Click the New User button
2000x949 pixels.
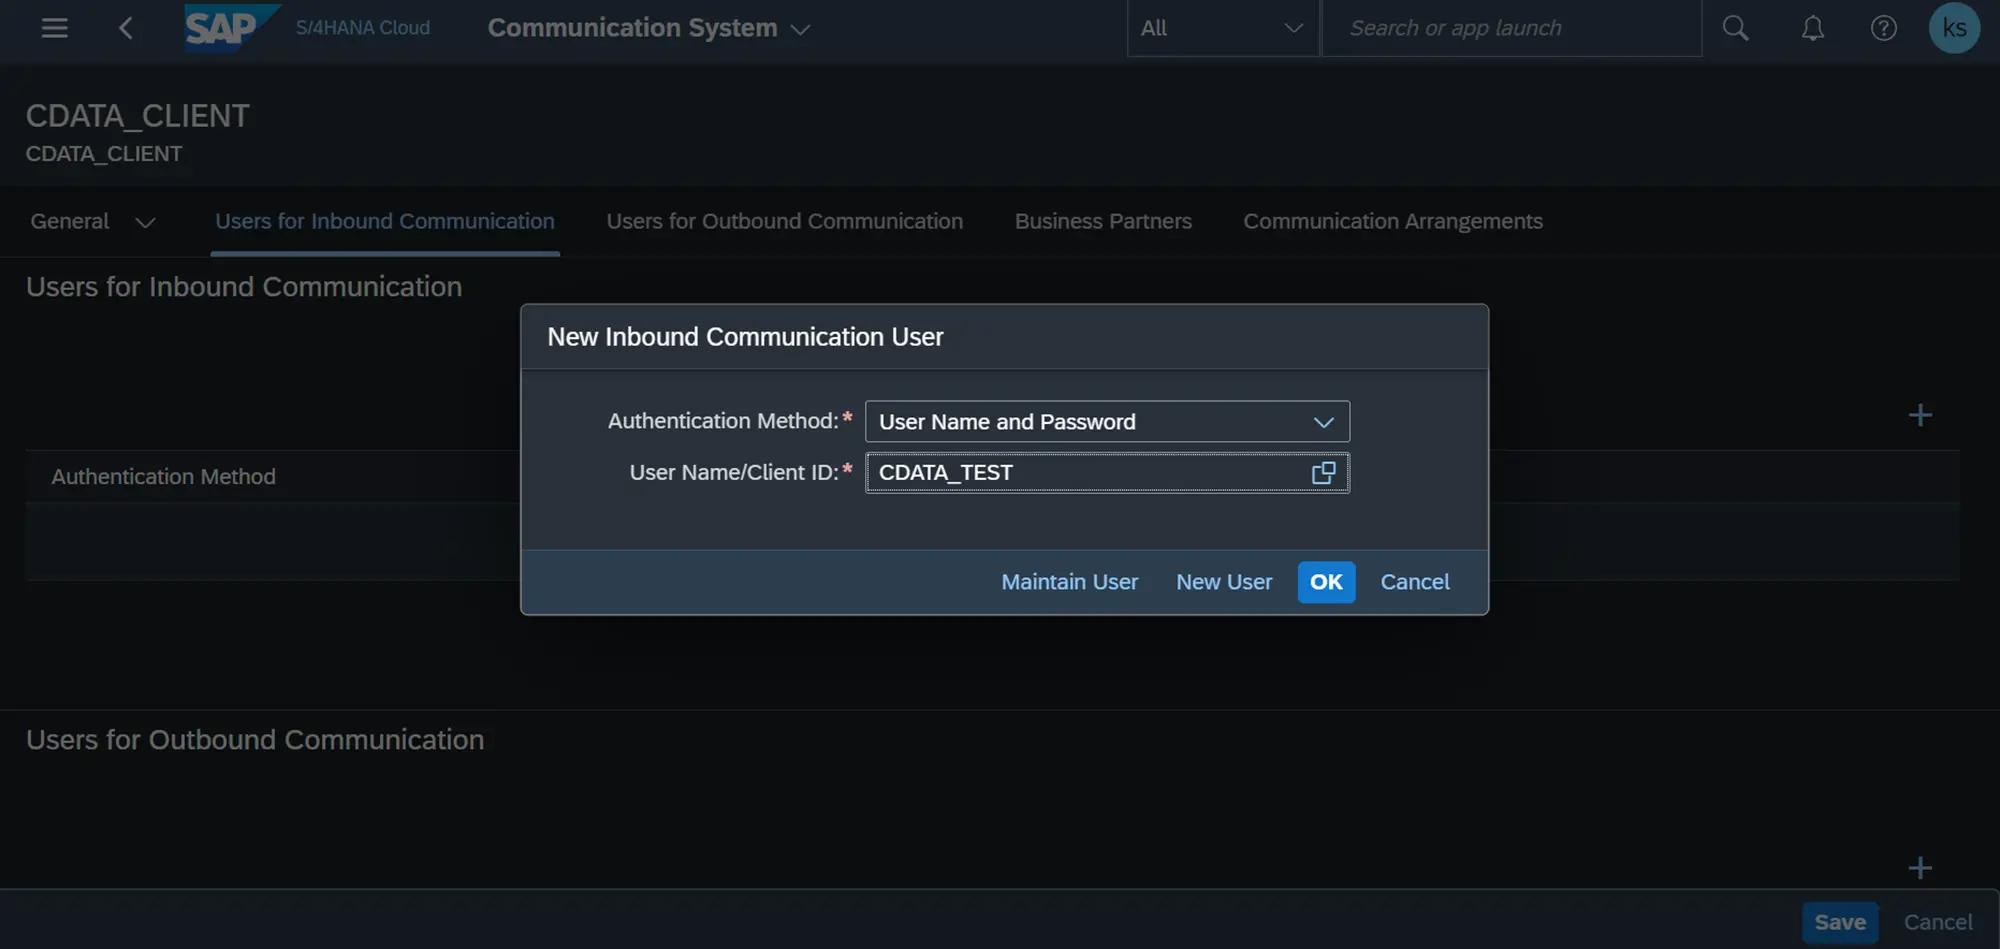pos(1224,582)
